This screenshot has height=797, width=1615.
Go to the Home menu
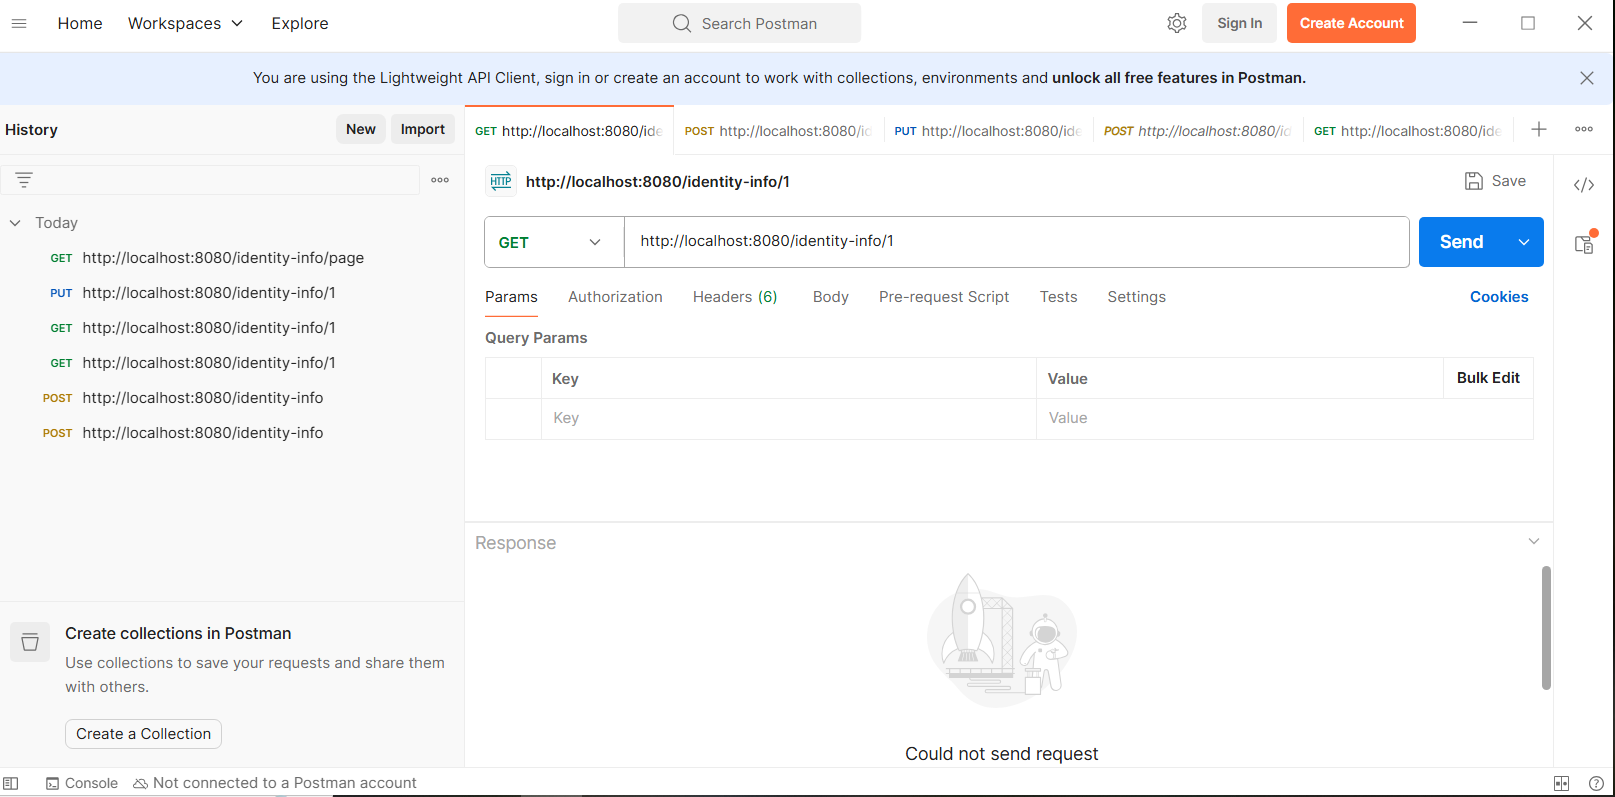tap(80, 23)
